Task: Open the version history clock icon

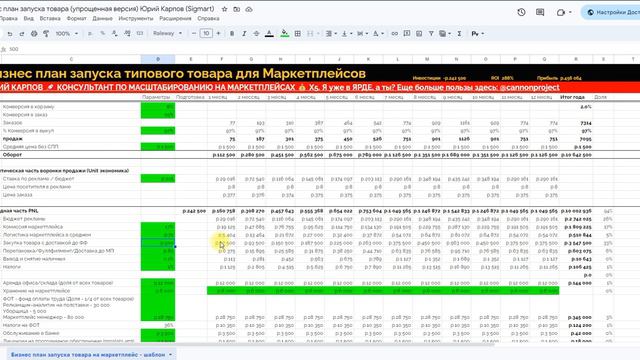Action: coord(521,12)
